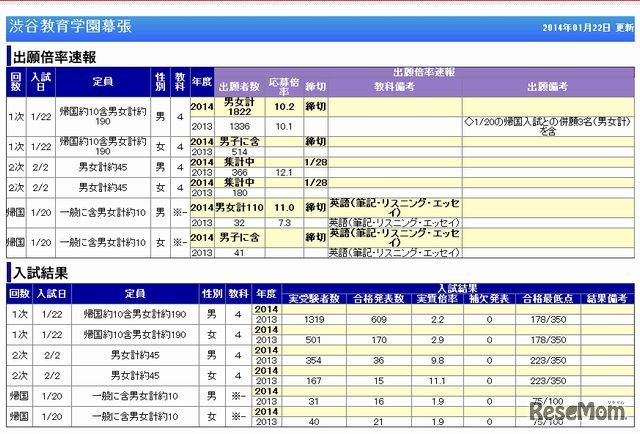The height and width of the screenshot is (434, 640).
Task: Select the 1319 examinees cell
Action: (x=314, y=319)
